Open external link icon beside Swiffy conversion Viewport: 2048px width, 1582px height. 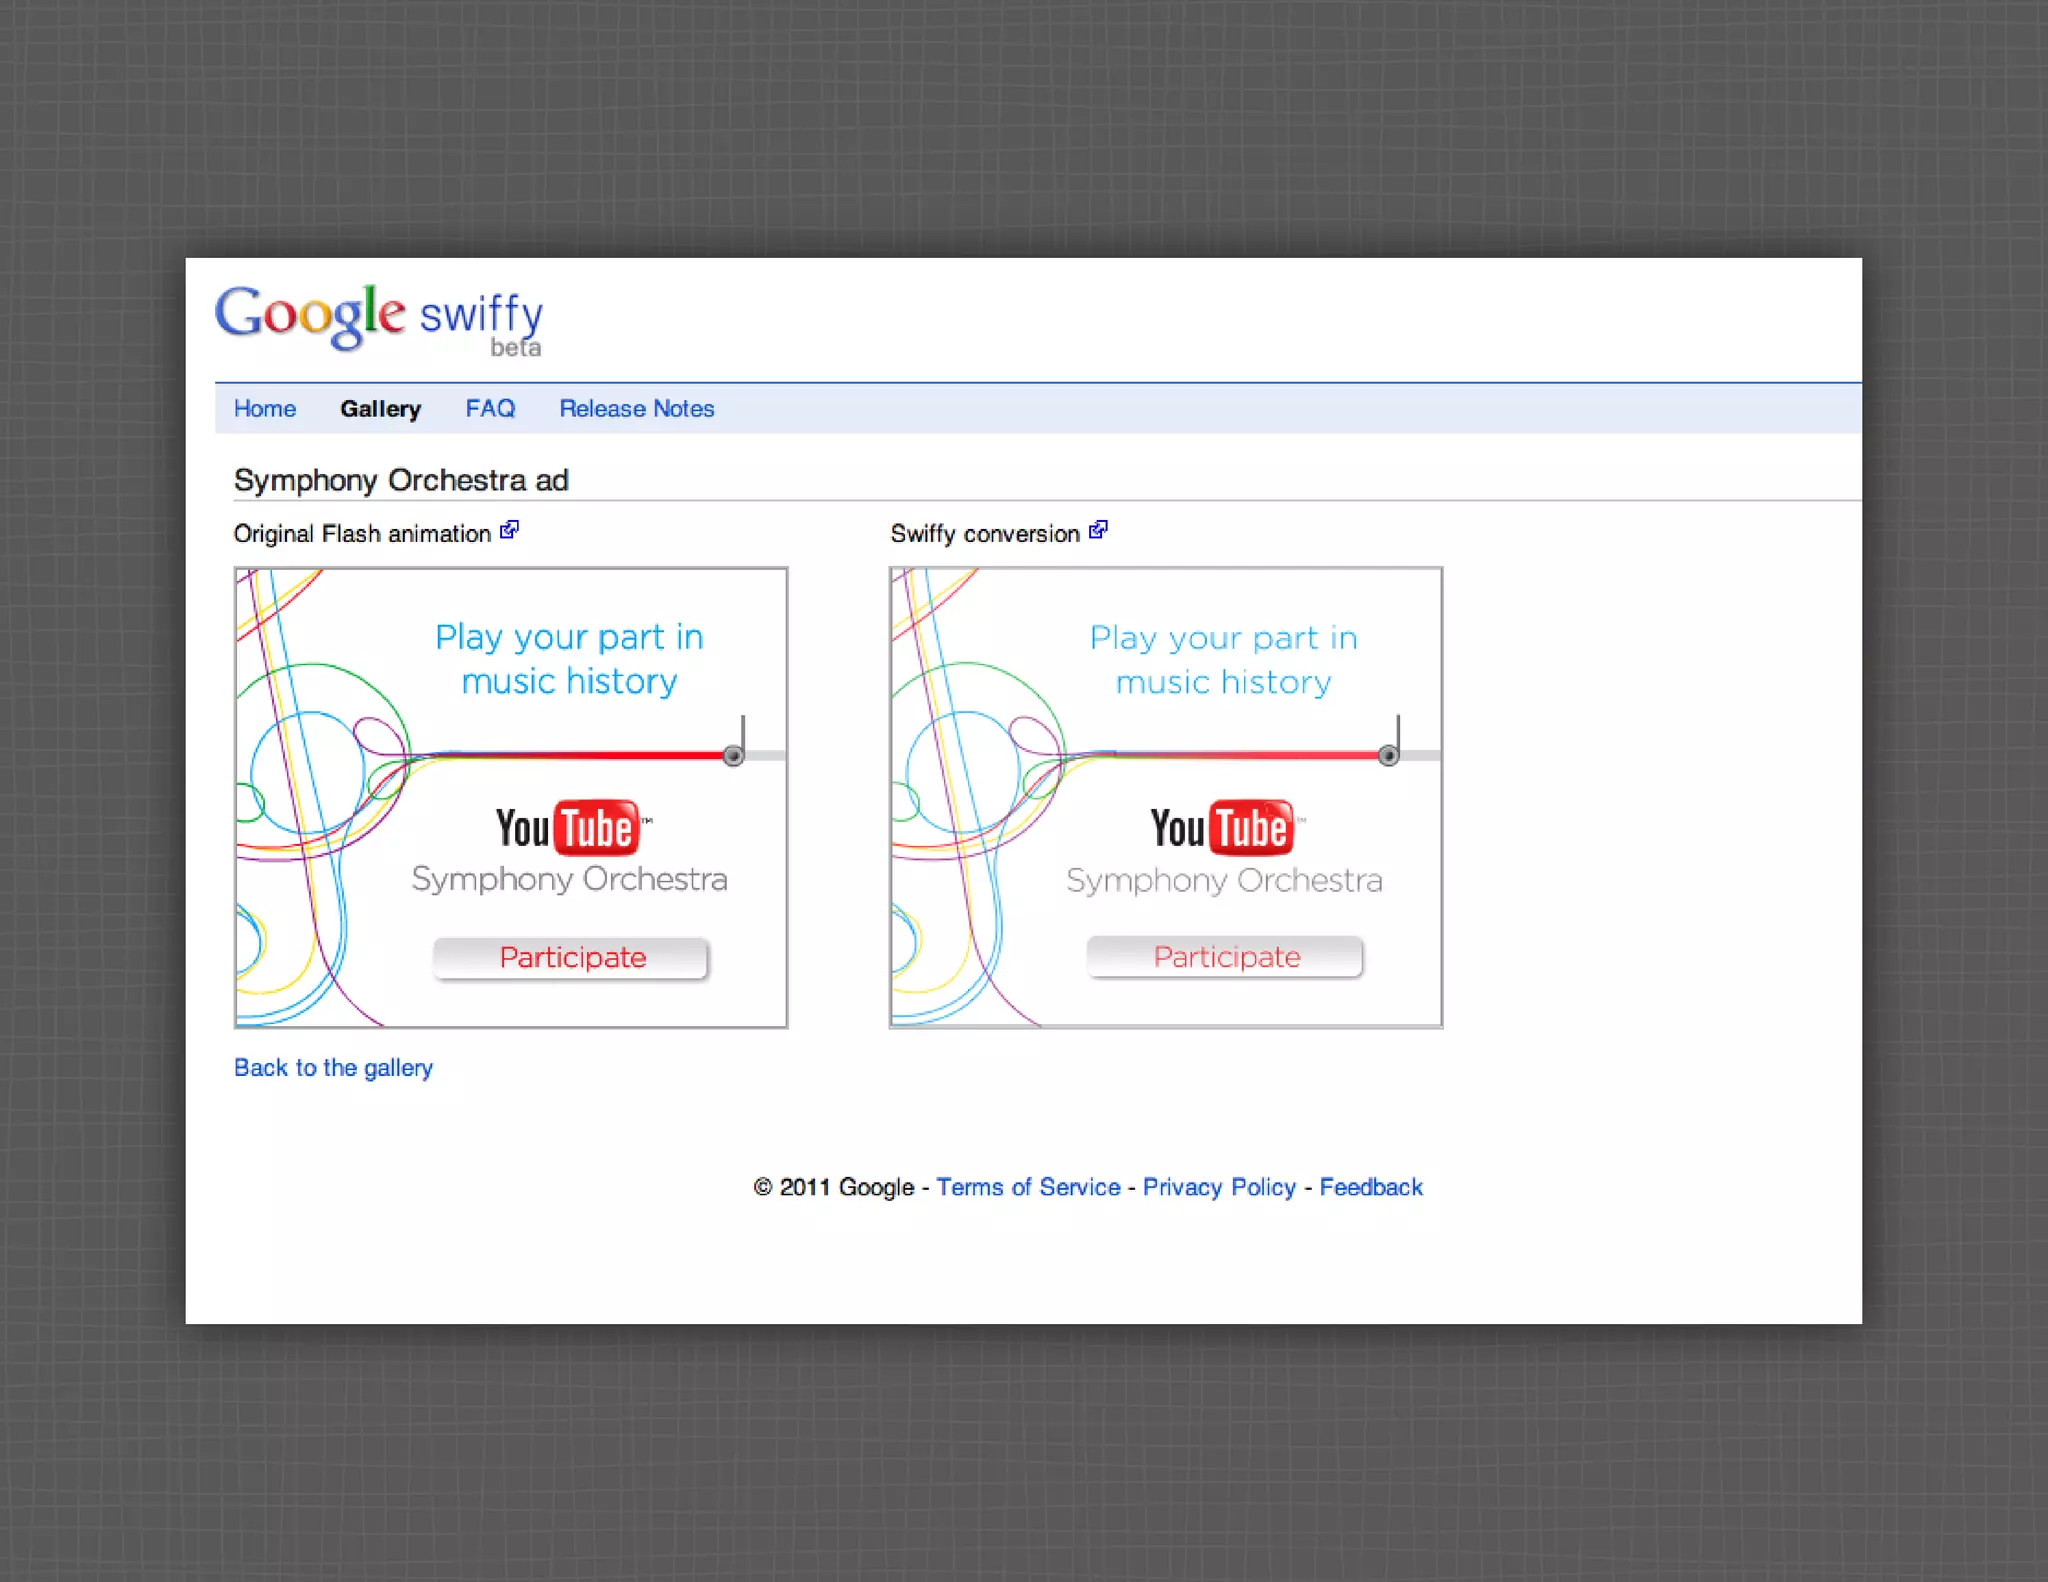(1098, 530)
